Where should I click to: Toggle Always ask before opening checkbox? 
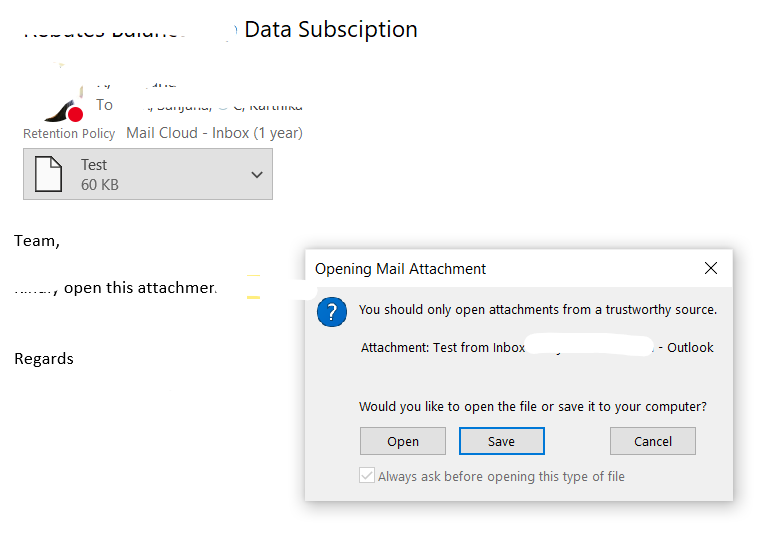point(367,476)
